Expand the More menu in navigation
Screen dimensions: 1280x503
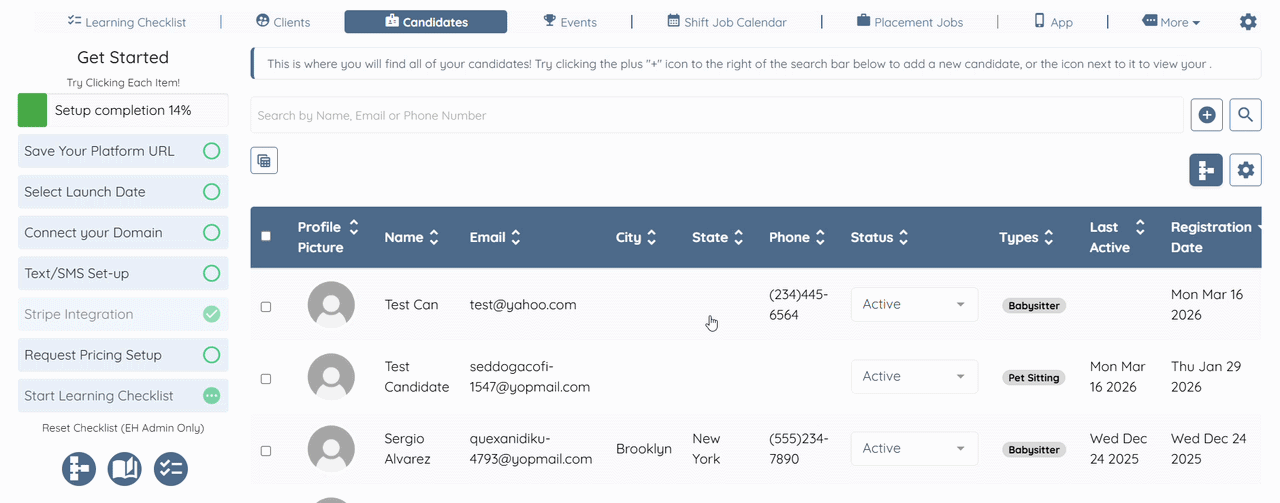[x=1171, y=22]
